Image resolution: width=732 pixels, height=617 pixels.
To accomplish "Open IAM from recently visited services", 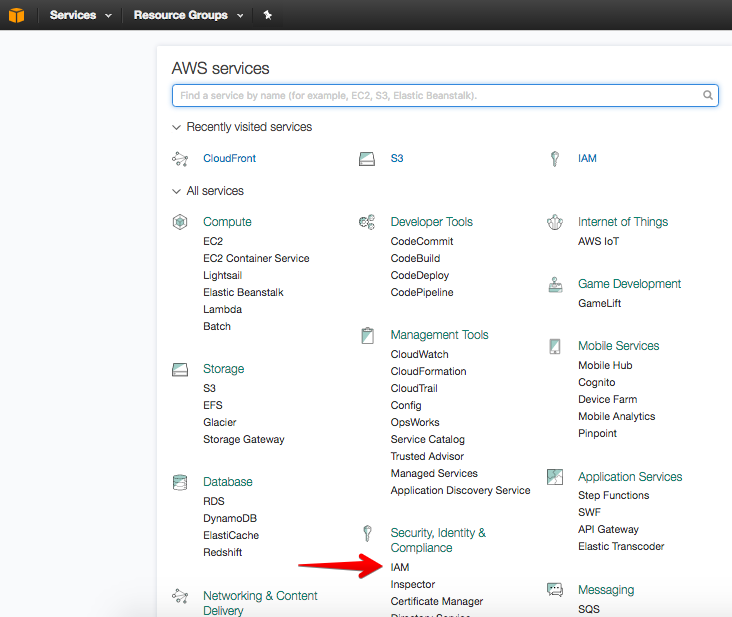I will click(587, 158).
